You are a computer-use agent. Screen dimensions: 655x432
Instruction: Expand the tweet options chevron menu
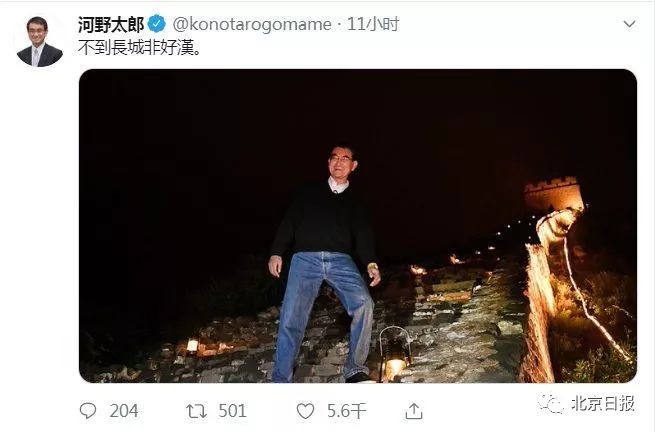pyautogui.click(x=629, y=24)
